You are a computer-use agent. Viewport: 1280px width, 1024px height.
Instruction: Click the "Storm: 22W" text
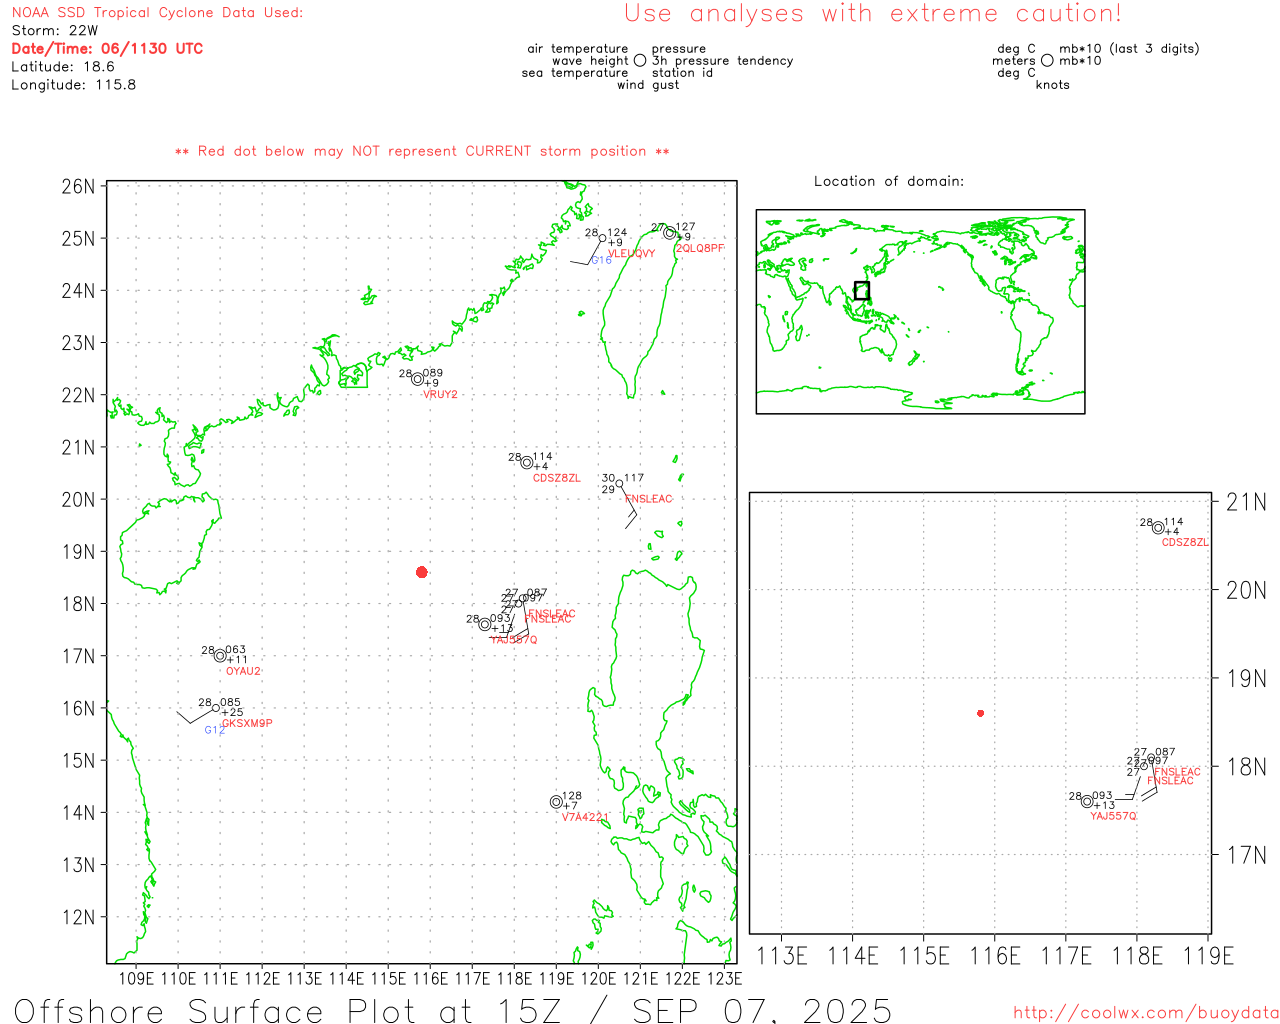click(x=55, y=31)
